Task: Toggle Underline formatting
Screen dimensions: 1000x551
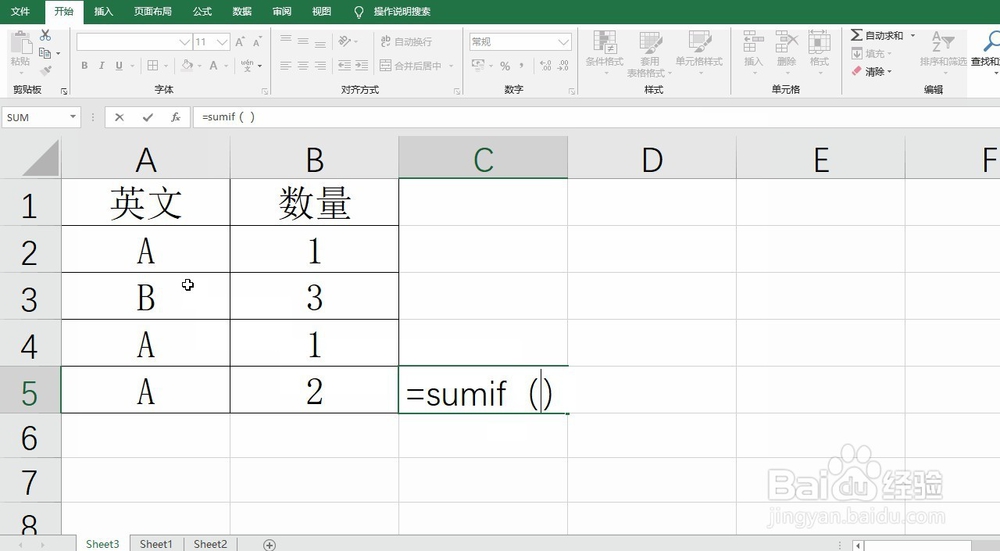Action: click(x=119, y=65)
